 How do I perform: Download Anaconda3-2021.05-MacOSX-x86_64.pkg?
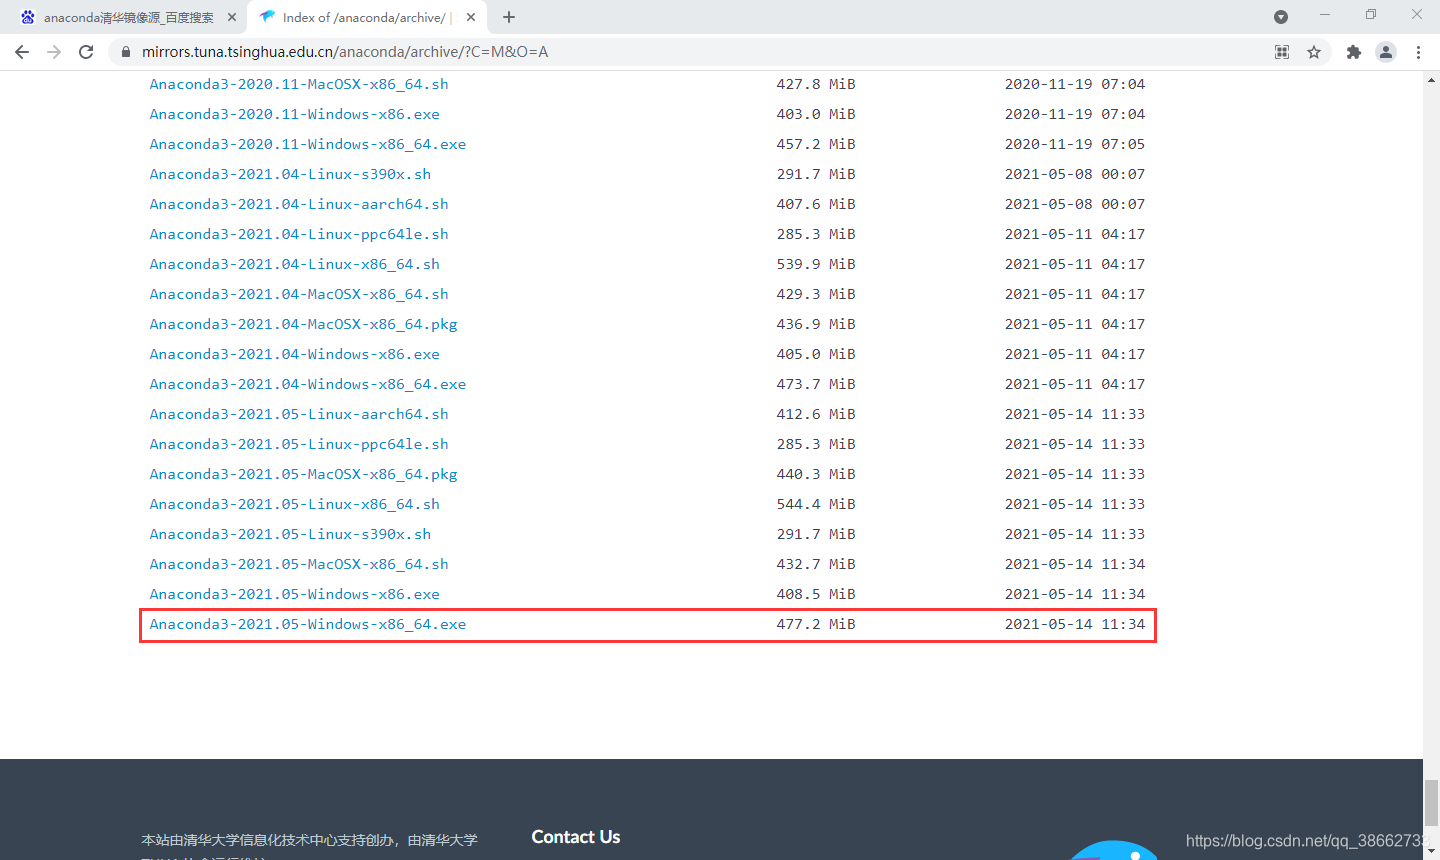303,474
